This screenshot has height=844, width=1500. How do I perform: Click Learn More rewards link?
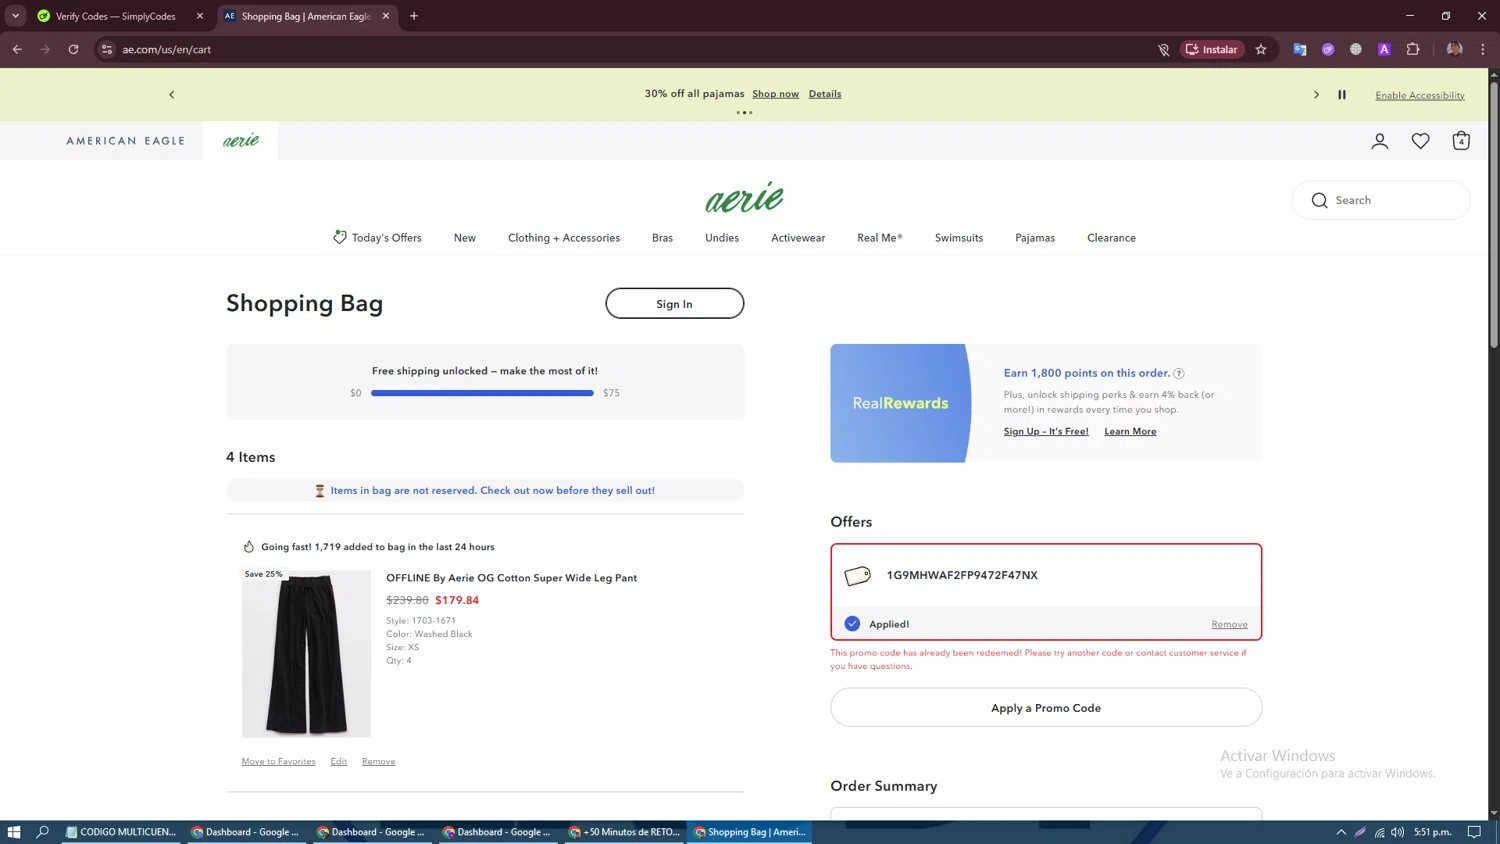click(1130, 432)
